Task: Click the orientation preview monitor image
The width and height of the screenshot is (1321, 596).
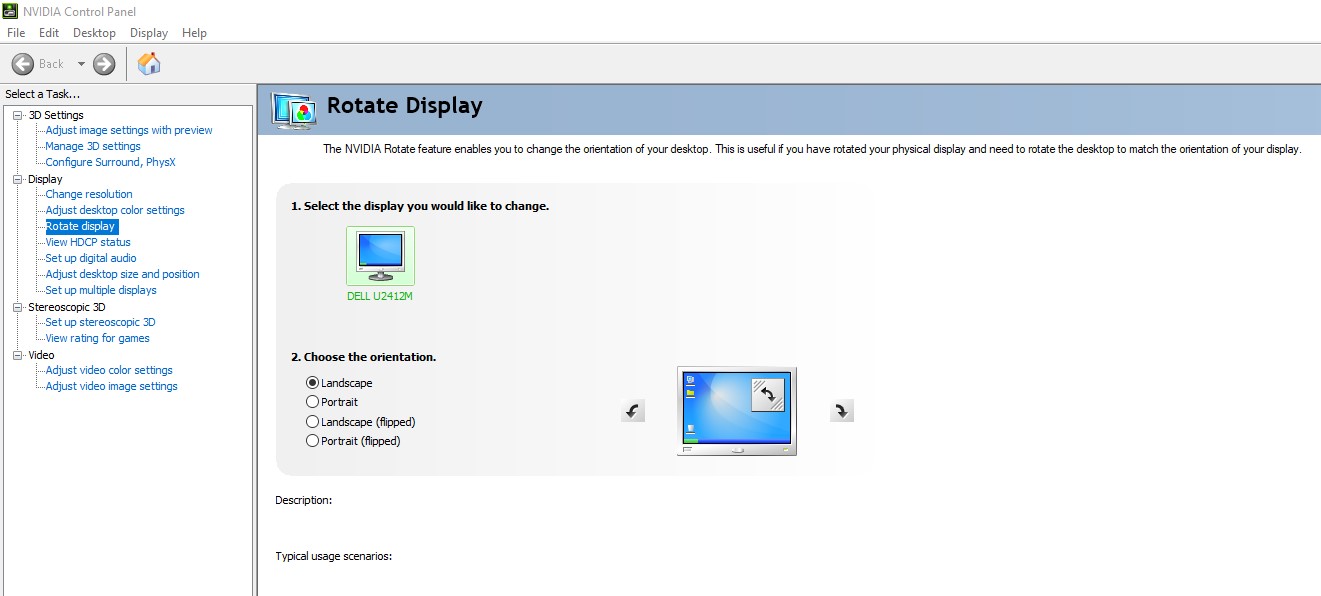Action: [x=737, y=411]
